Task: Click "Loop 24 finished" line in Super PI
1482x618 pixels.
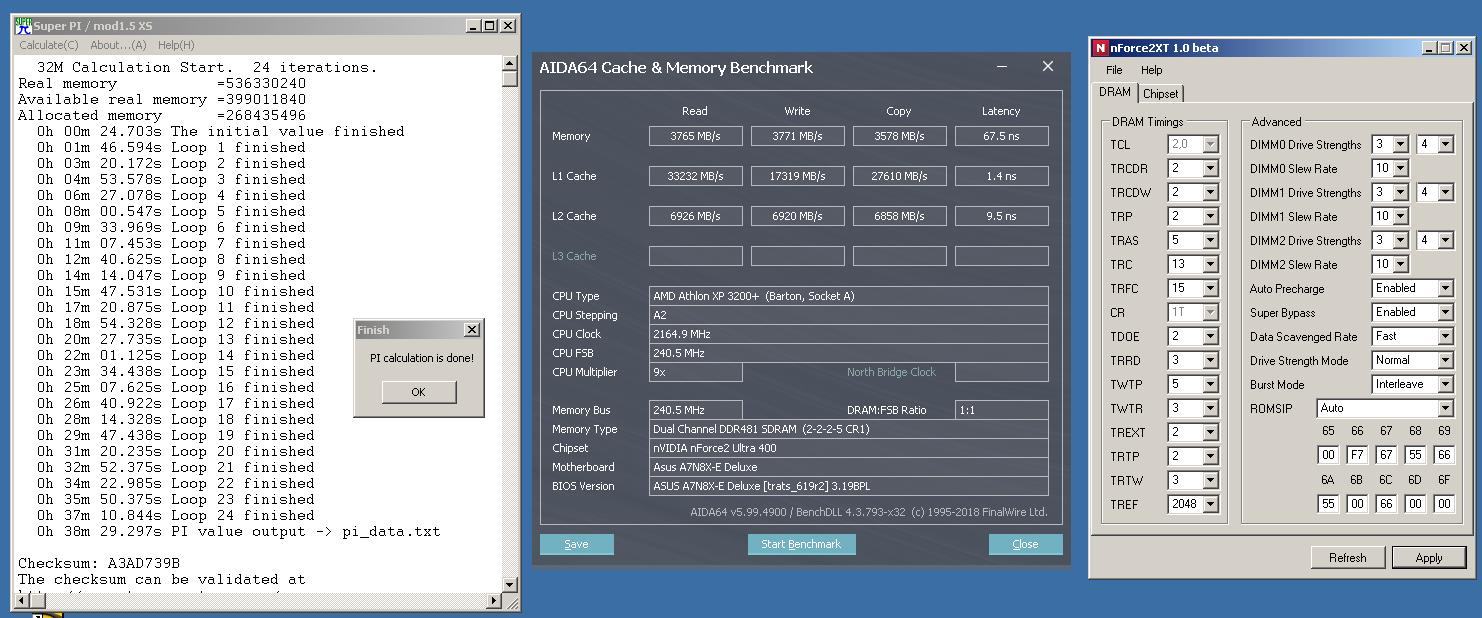Action: (x=175, y=515)
